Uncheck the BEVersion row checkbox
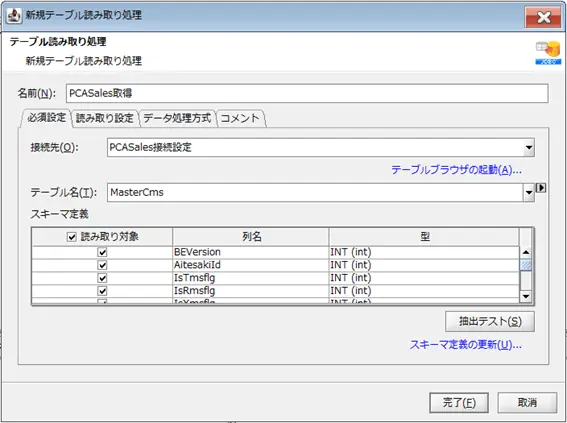 [102, 252]
